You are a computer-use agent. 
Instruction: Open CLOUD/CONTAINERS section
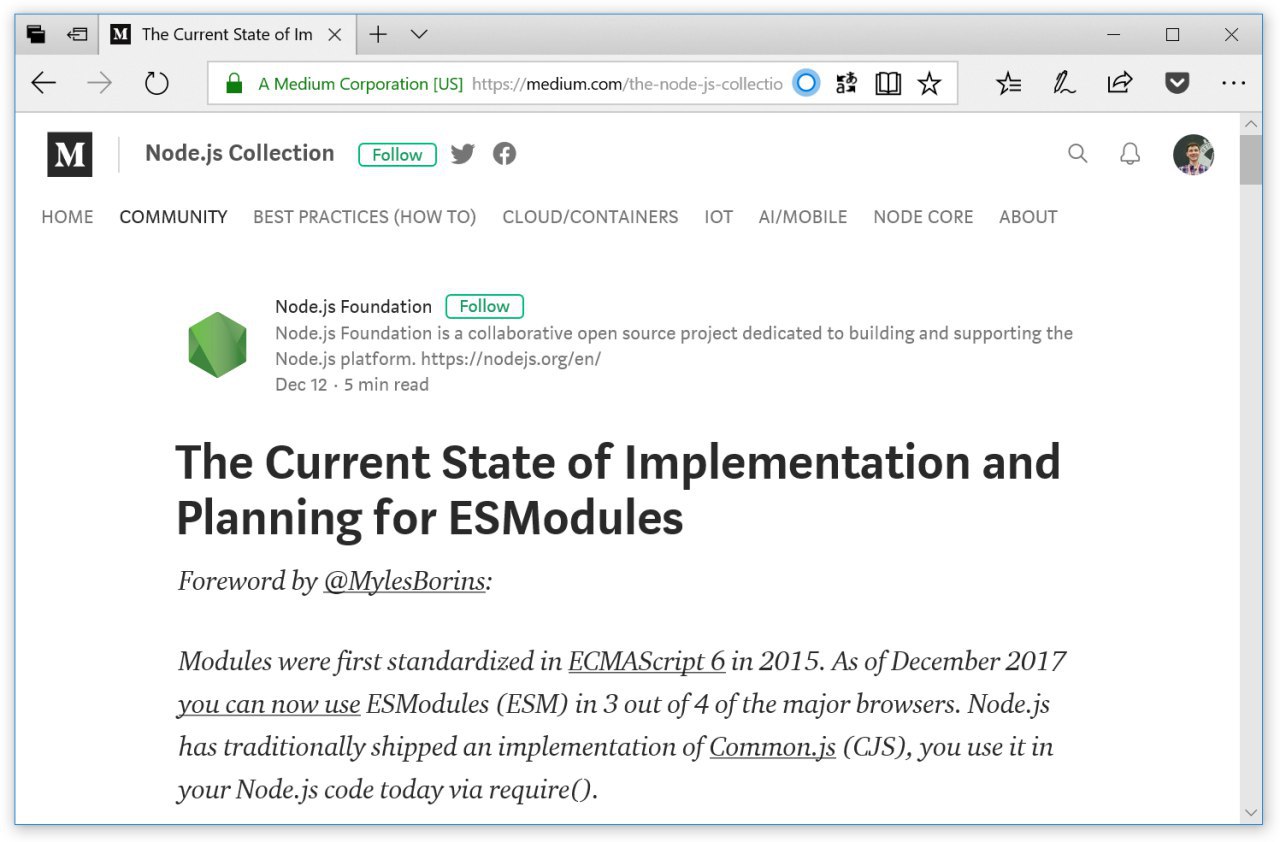coord(590,217)
